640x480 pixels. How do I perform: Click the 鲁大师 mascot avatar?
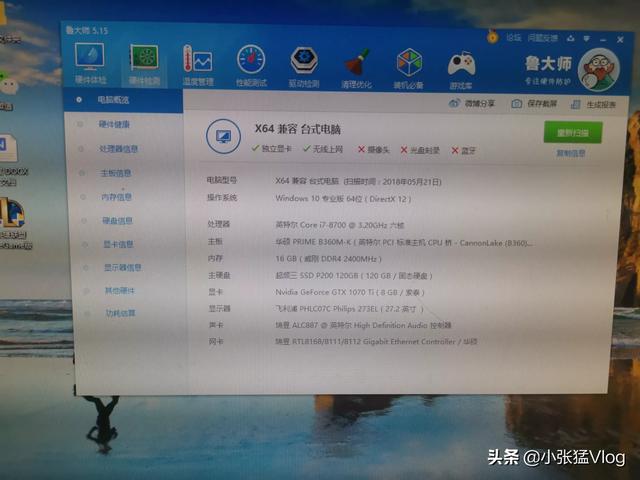[x=598, y=70]
